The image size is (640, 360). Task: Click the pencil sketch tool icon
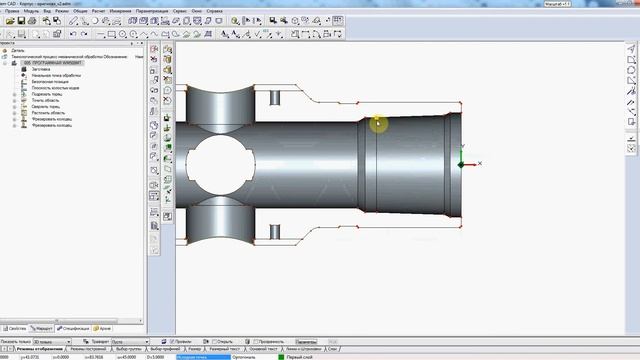coord(73,21)
